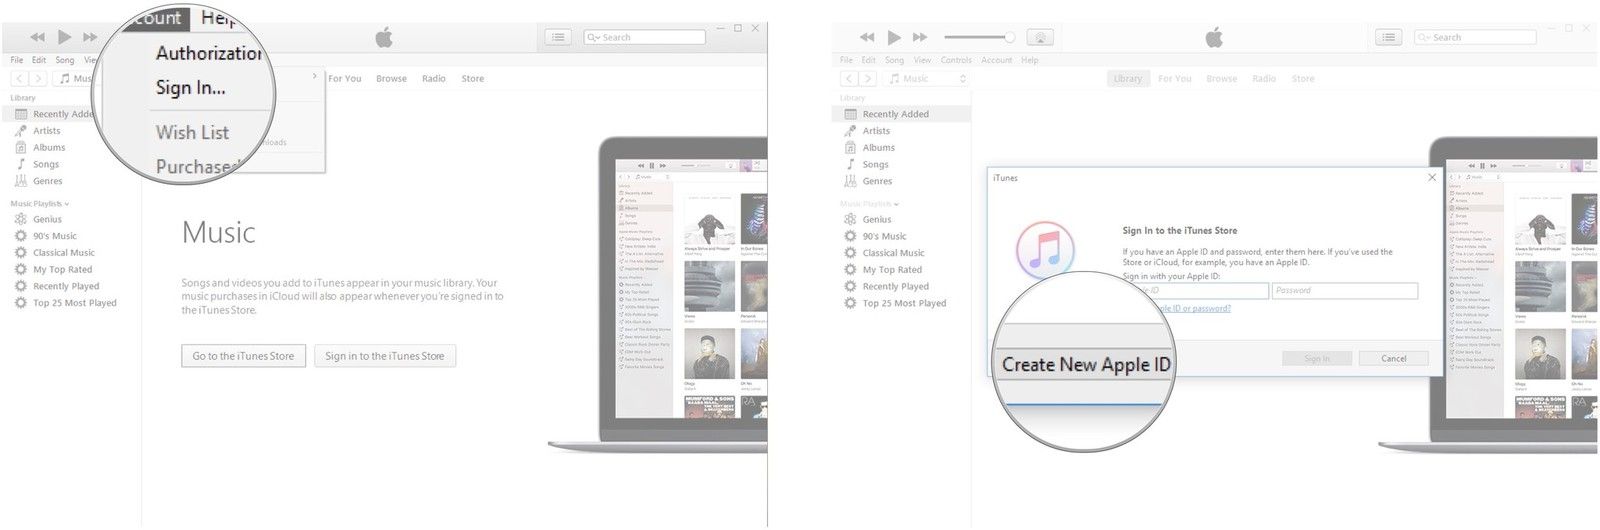
Task: Open Genius playlist in left window sidebar
Action: (47, 219)
